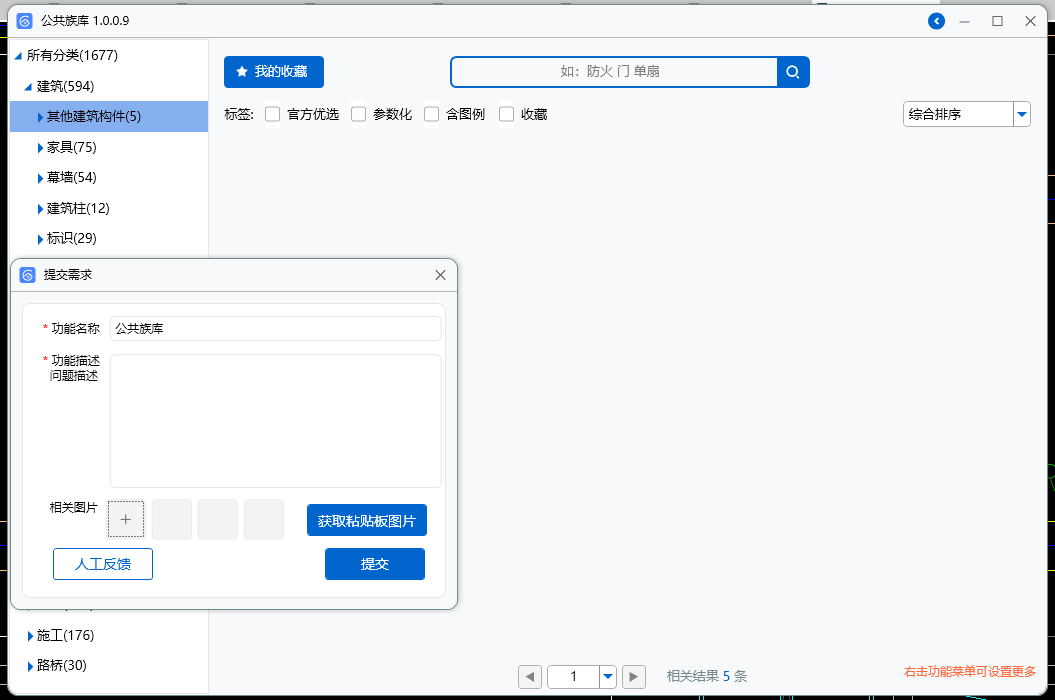
Task: Add image with the plus thumbnail slot
Action: point(126,519)
